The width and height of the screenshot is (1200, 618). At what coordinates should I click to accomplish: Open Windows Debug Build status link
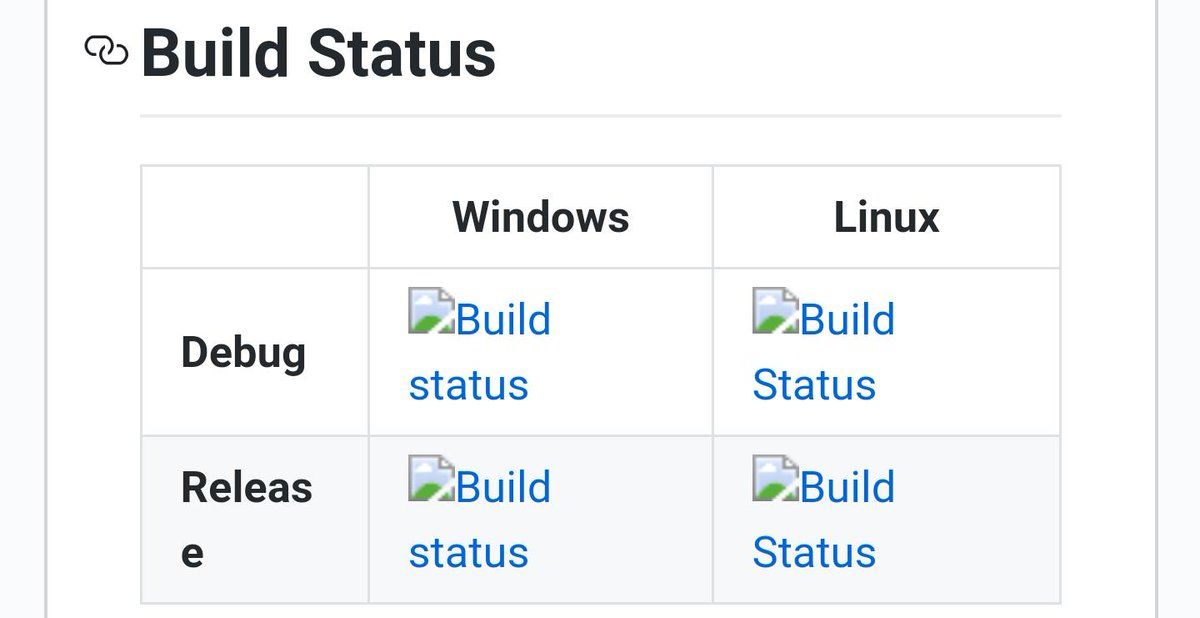pyautogui.click(x=480, y=352)
